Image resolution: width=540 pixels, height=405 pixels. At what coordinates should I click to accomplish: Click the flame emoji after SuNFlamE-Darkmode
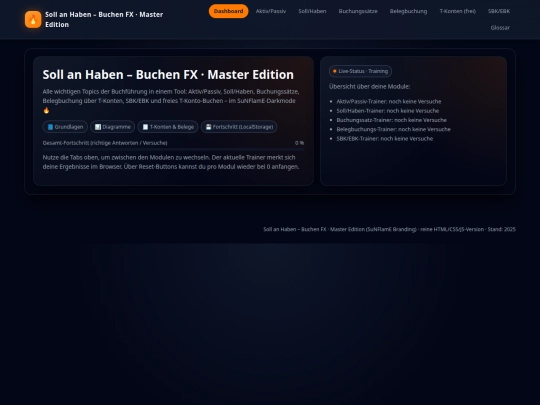click(46, 110)
